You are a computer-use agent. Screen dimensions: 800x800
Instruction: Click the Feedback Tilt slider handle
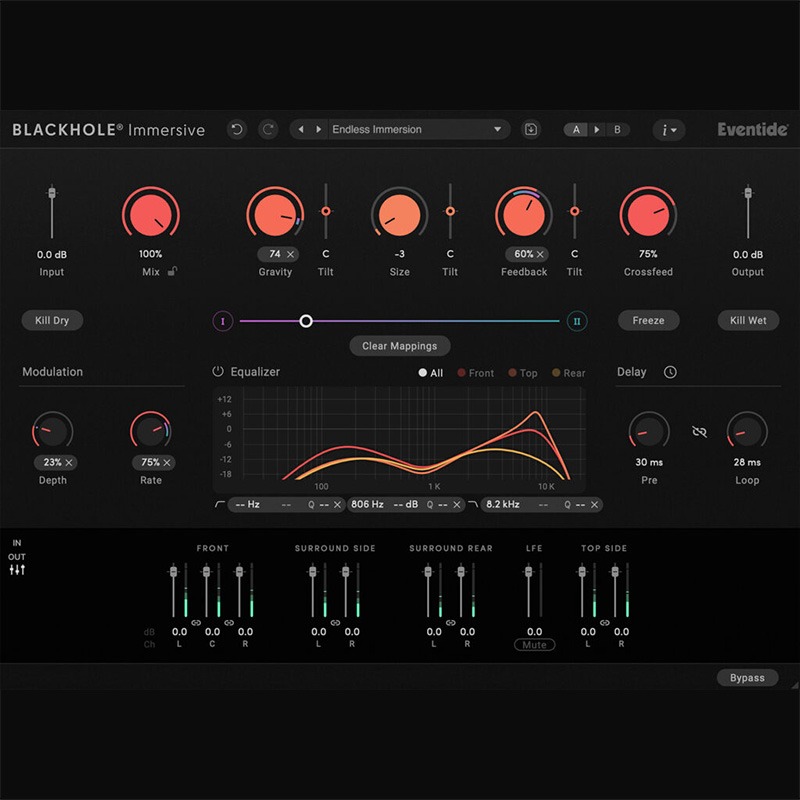point(574,211)
